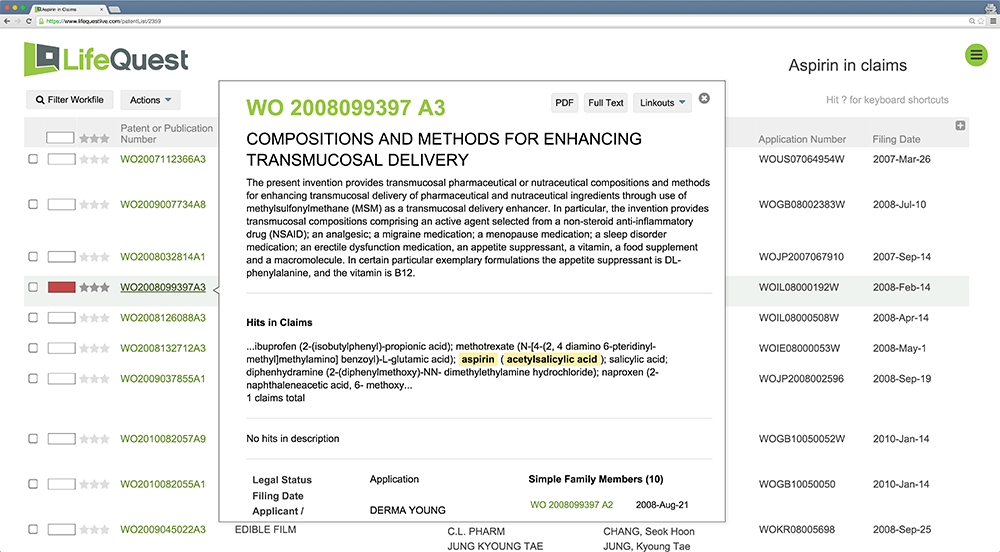
Task: Check the box for WO2008126088A3
Action: (x=33, y=317)
